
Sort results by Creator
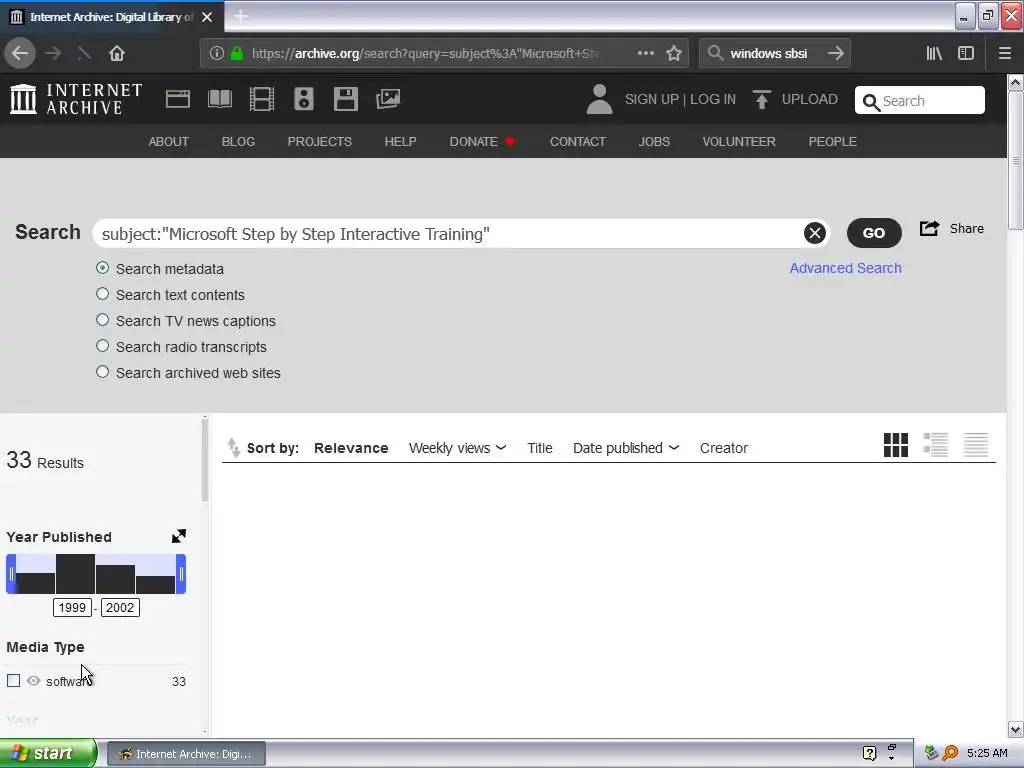click(724, 448)
